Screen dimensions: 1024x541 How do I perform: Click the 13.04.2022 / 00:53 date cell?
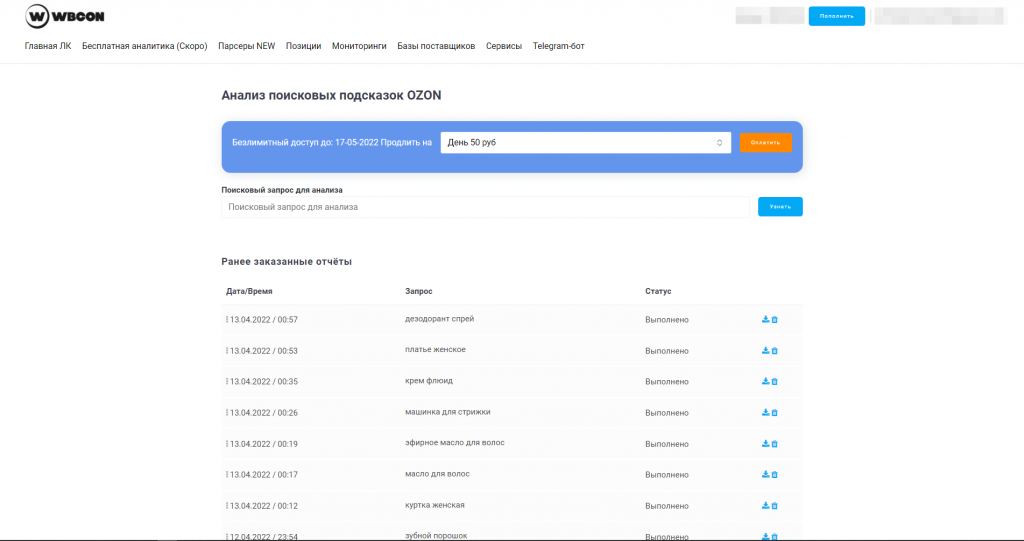pos(264,351)
